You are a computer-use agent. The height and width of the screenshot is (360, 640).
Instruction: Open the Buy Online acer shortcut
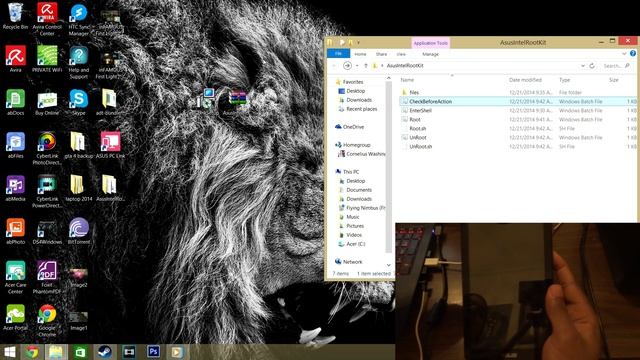pyautogui.click(x=47, y=102)
